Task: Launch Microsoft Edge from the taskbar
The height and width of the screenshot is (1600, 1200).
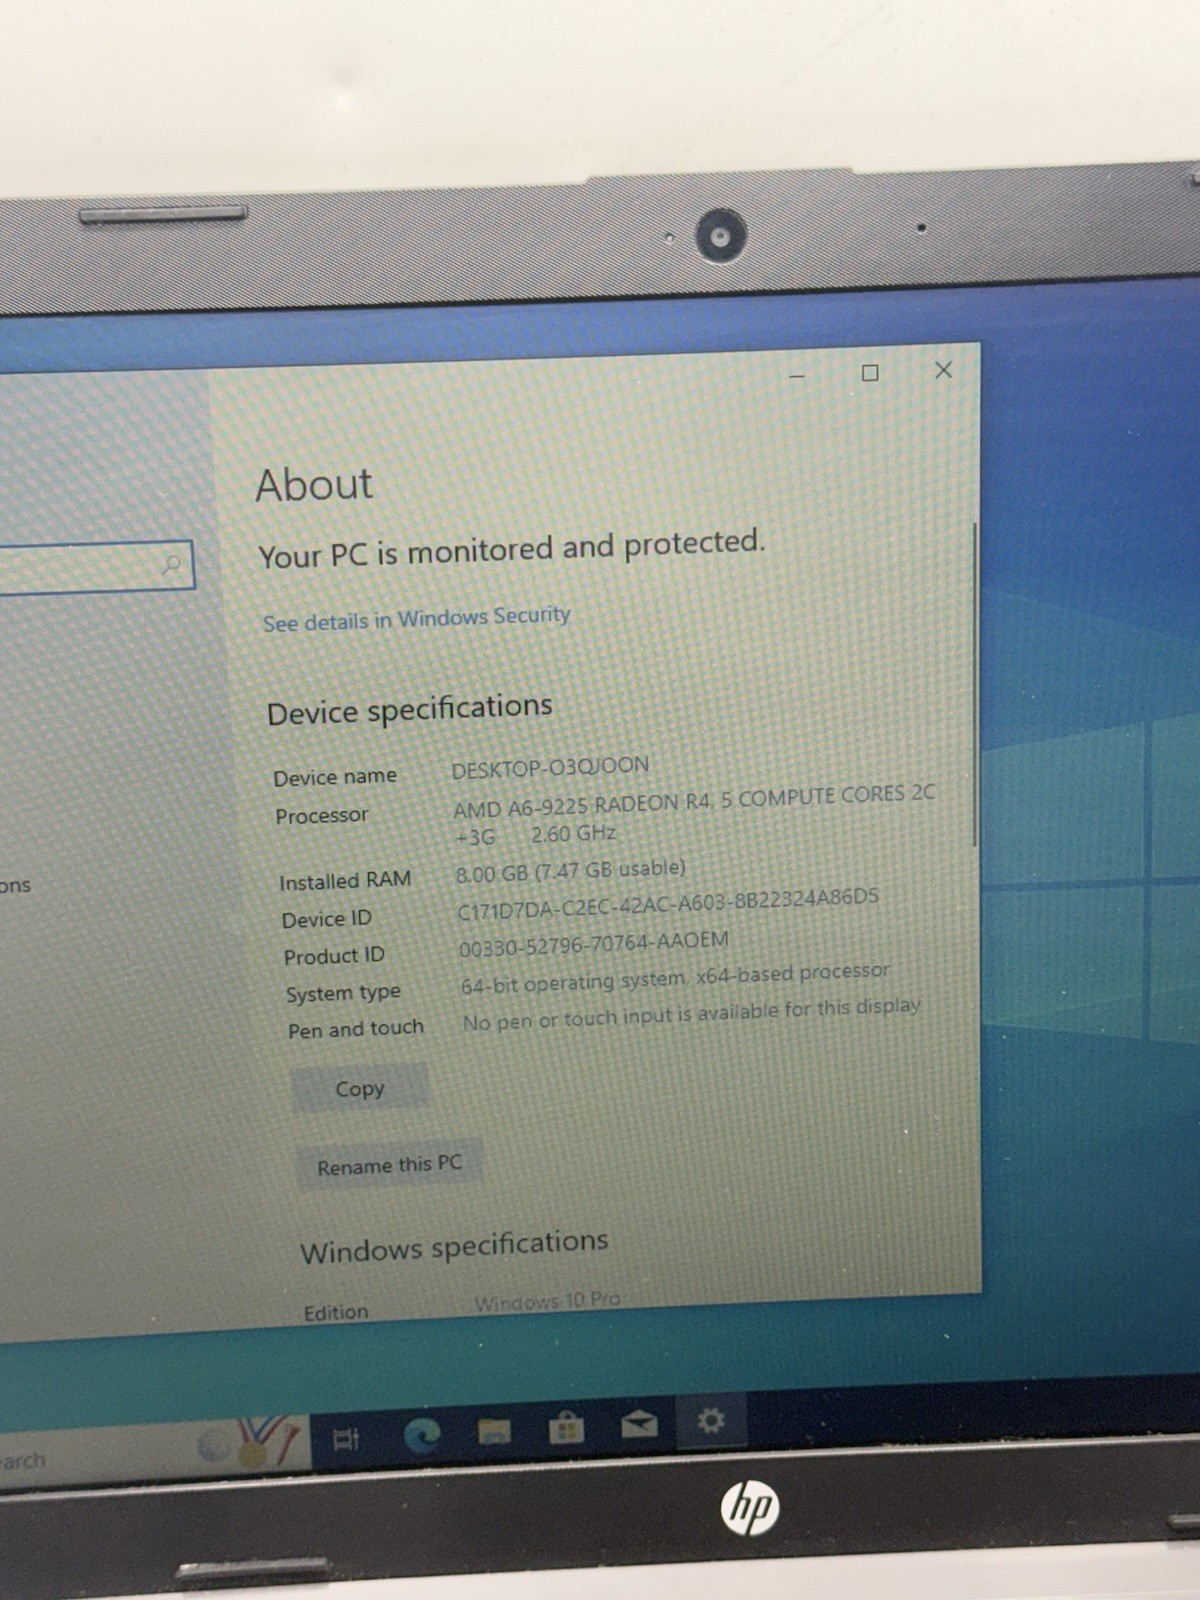Action: point(422,1437)
